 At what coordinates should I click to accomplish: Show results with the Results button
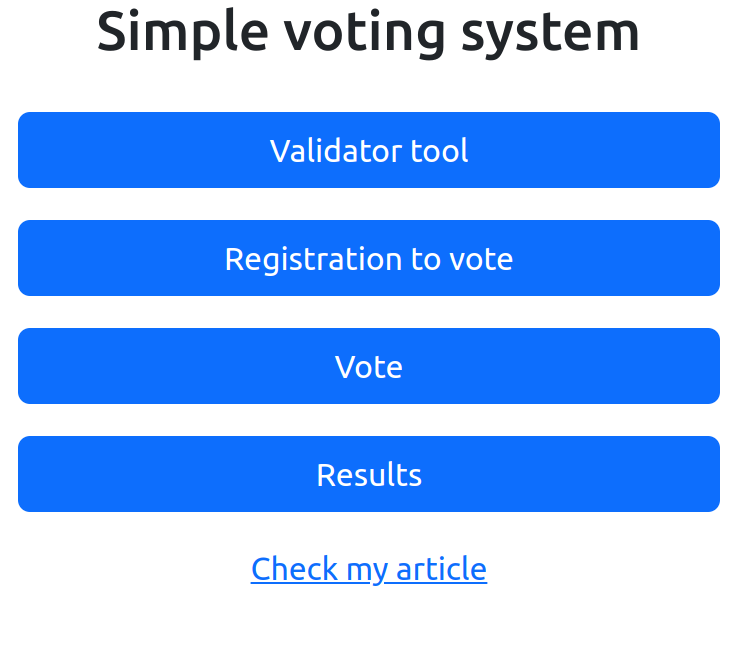click(x=368, y=474)
